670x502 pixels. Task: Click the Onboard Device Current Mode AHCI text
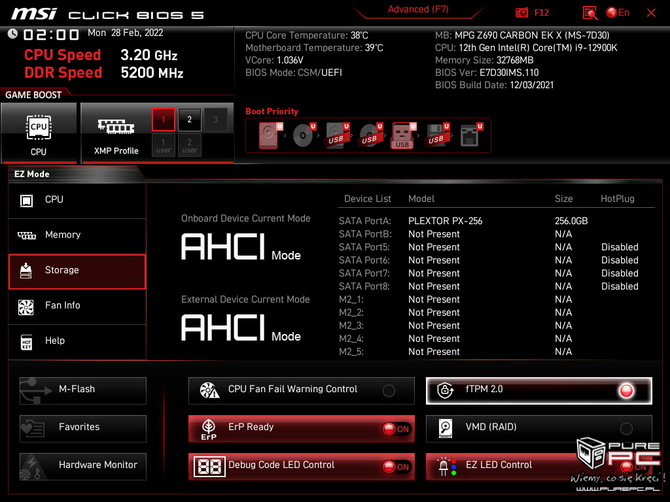241,248
